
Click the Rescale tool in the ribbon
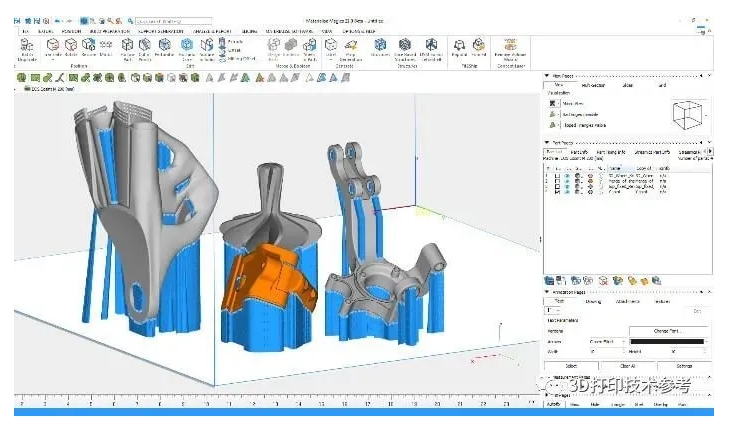point(89,47)
